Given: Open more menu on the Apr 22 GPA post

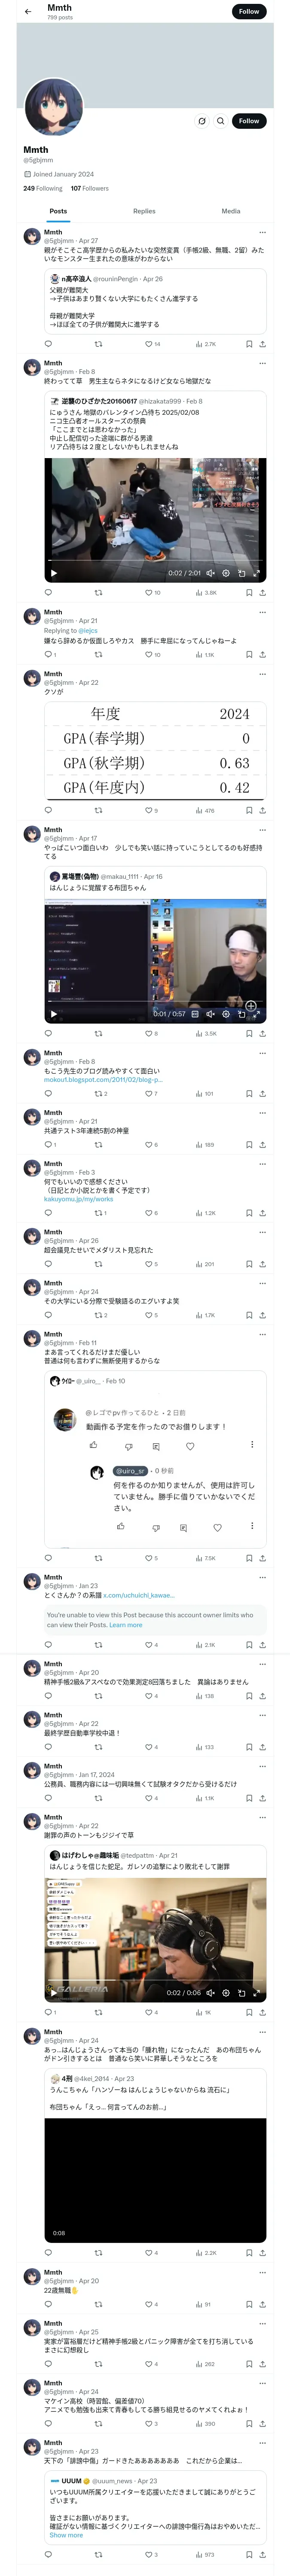Looking at the screenshot, I should tap(262, 674).
